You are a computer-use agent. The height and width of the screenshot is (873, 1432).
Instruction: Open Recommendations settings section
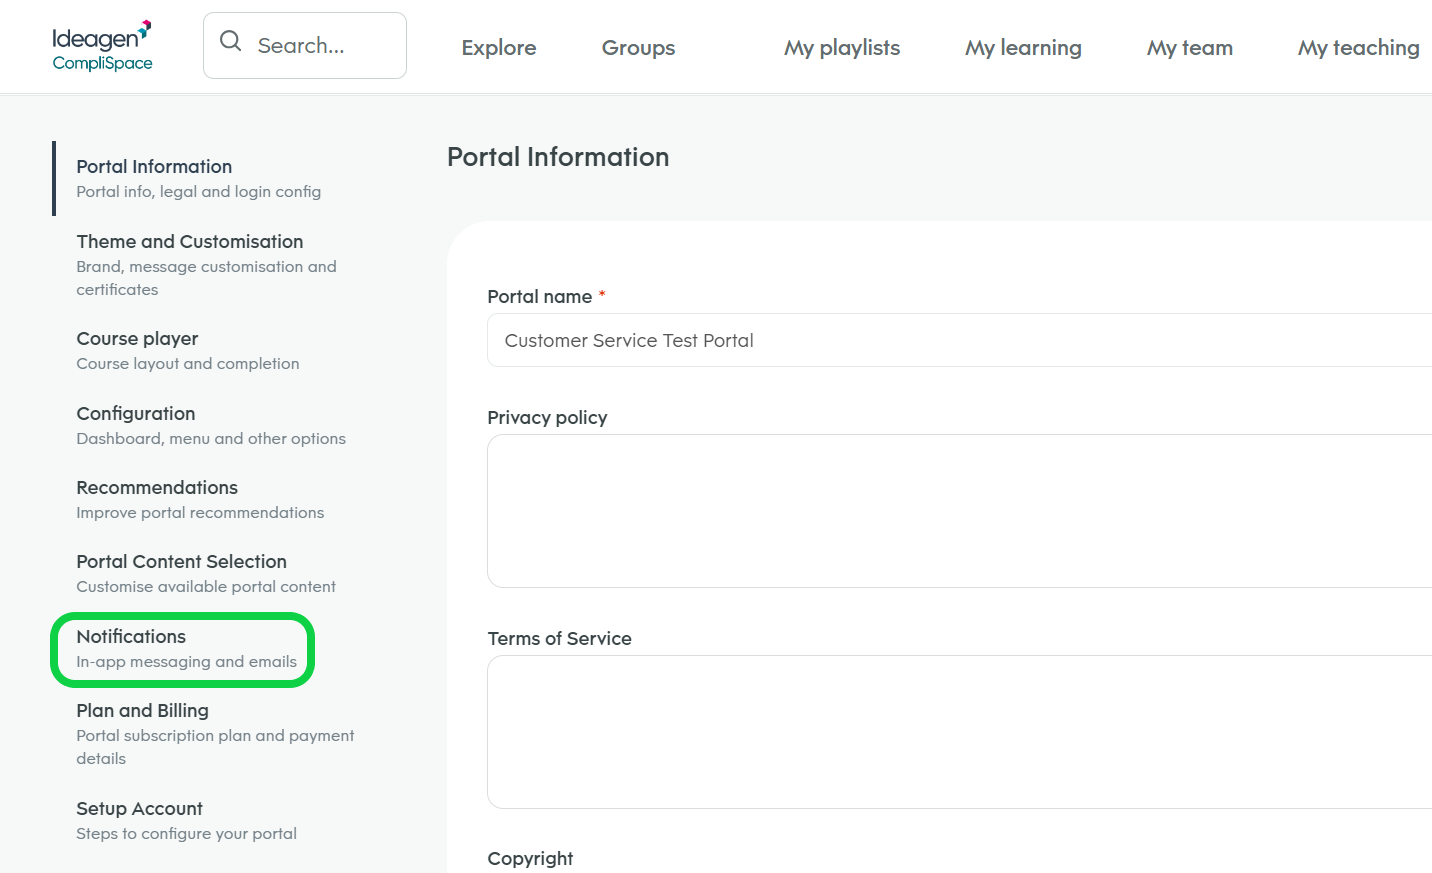coord(200,499)
